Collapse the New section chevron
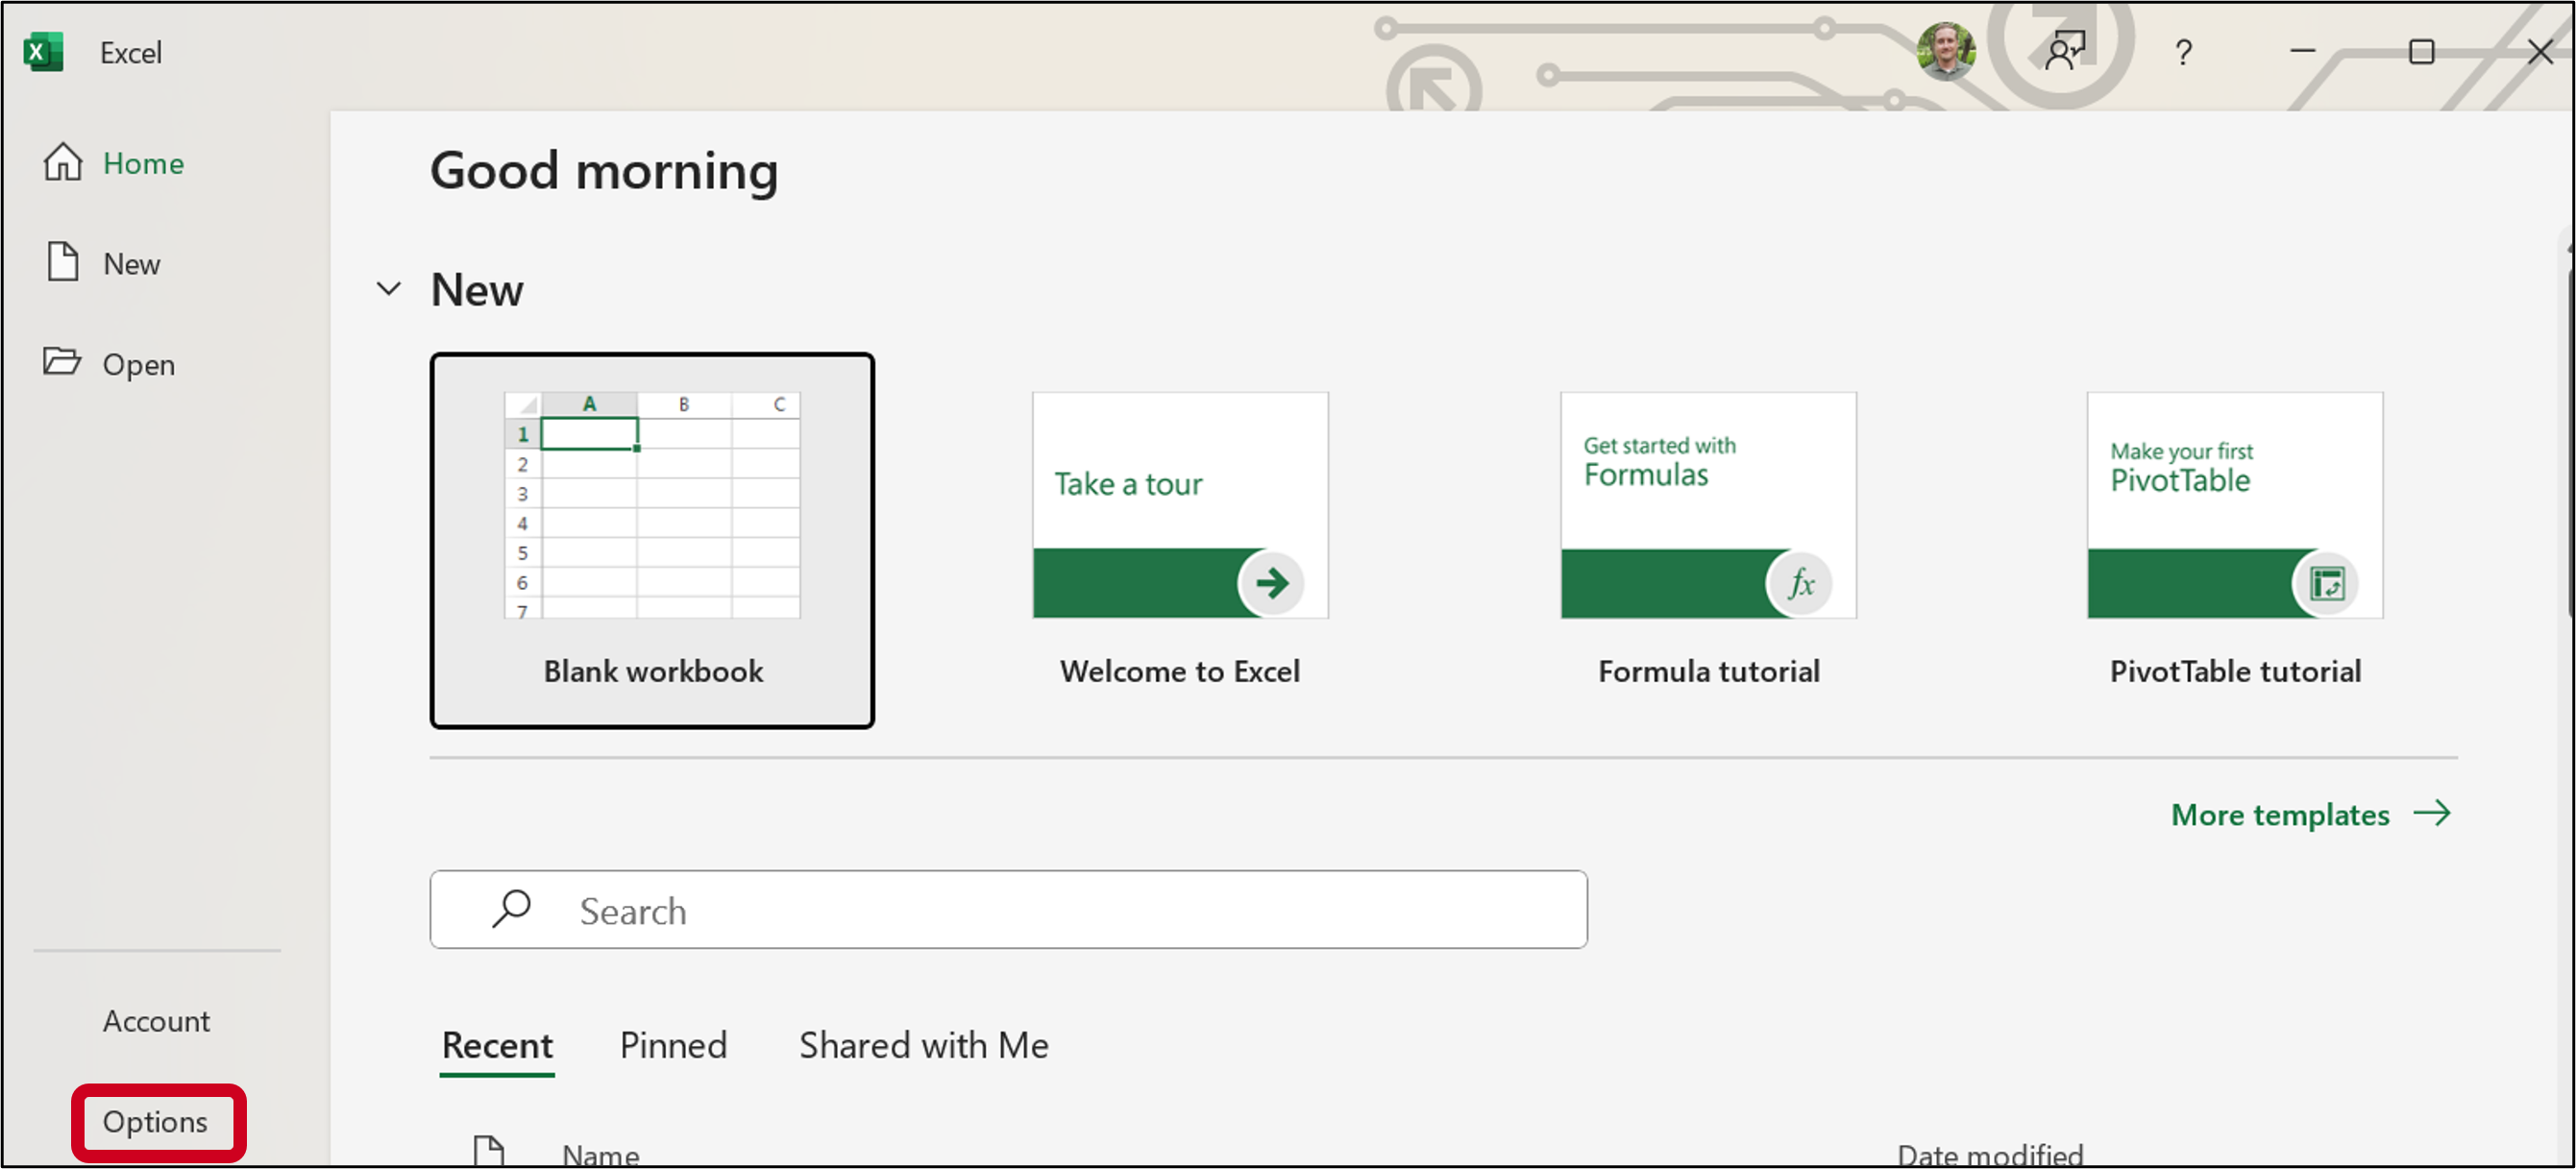This screenshot has width=2576, height=1169. (x=388, y=289)
